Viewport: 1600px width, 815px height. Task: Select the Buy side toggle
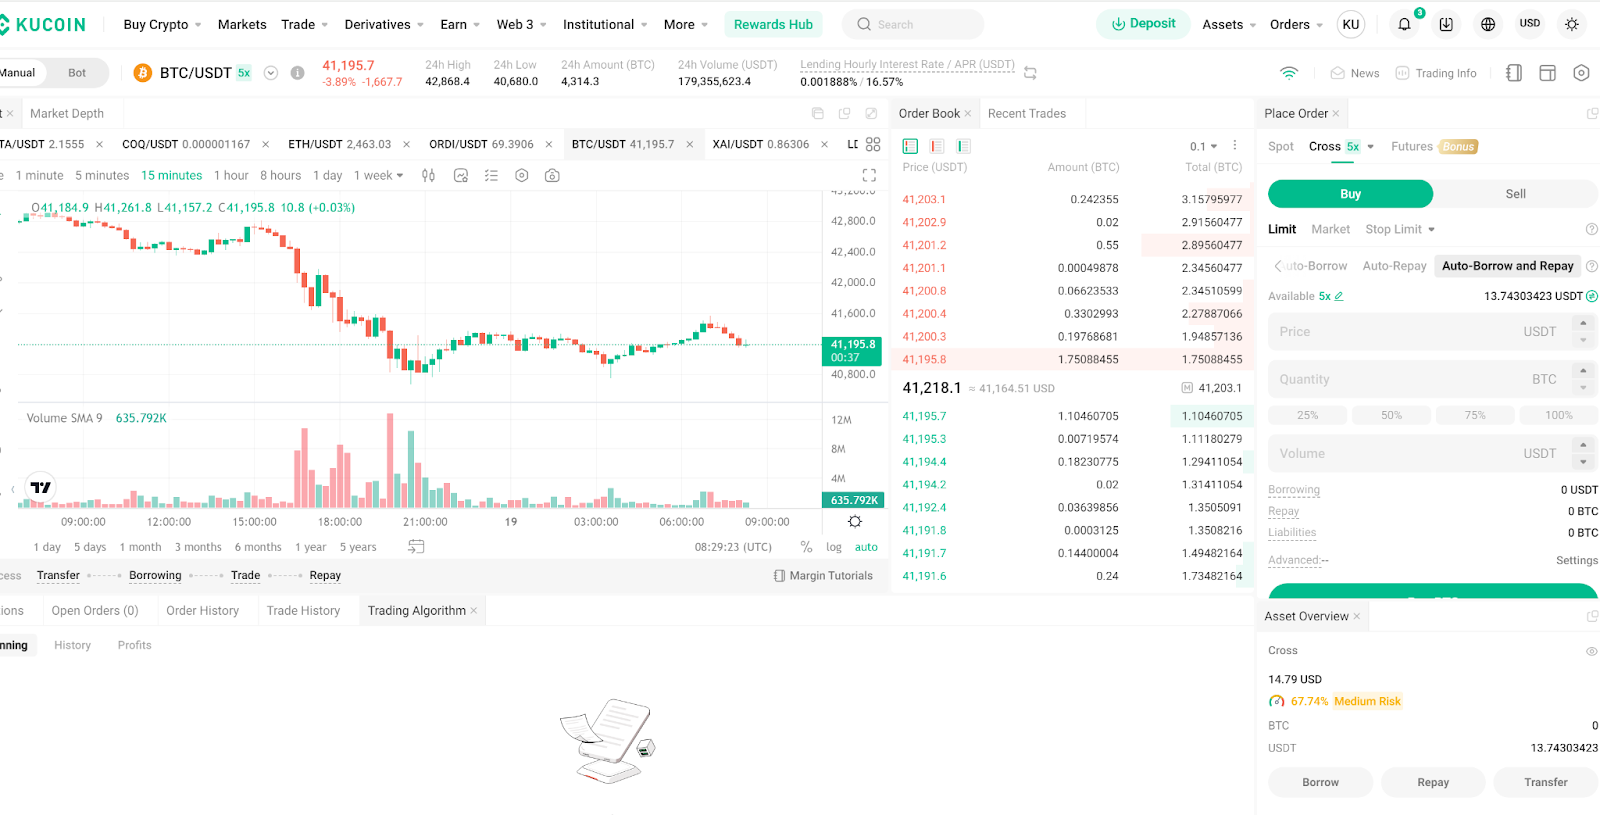pyautogui.click(x=1350, y=194)
